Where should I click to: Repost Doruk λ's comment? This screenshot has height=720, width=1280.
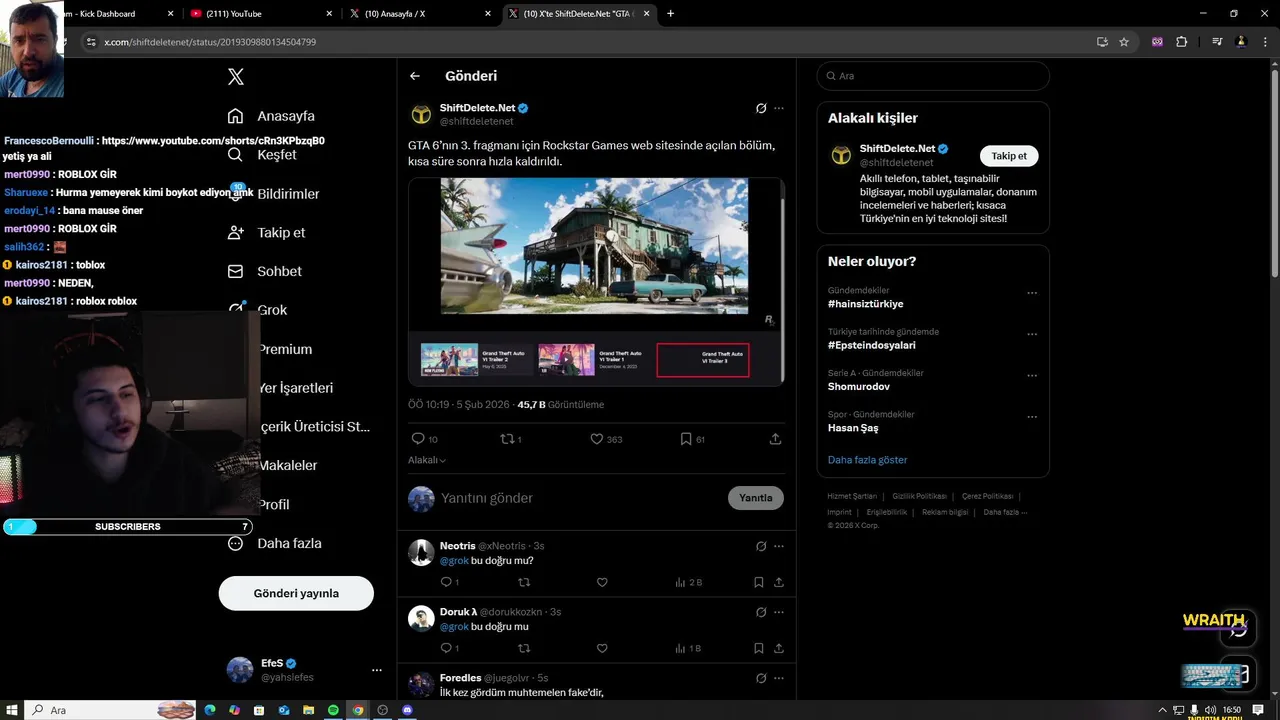[x=524, y=648]
